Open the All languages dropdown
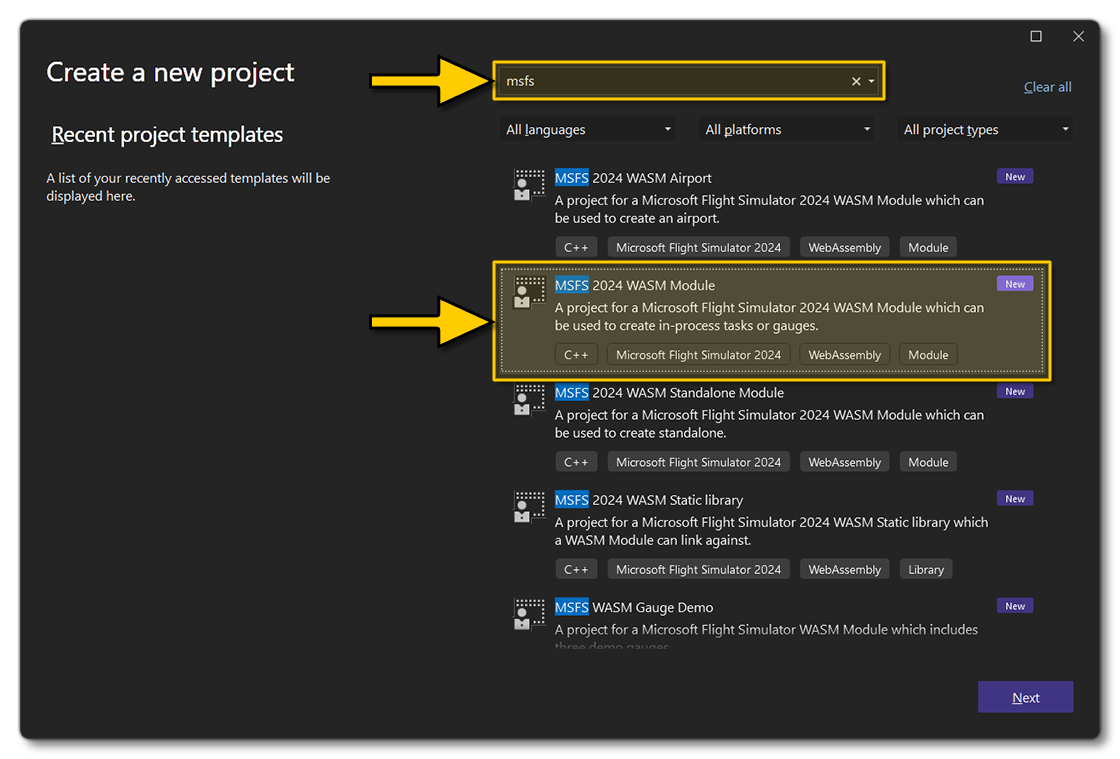The height and width of the screenshot is (759, 1120). [x=587, y=130]
